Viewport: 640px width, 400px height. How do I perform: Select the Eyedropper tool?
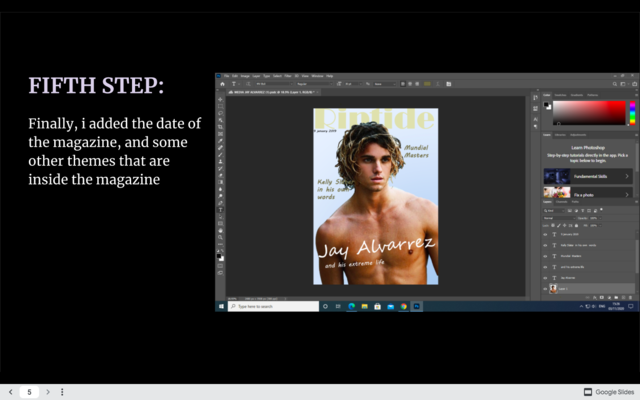[x=220, y=141]
